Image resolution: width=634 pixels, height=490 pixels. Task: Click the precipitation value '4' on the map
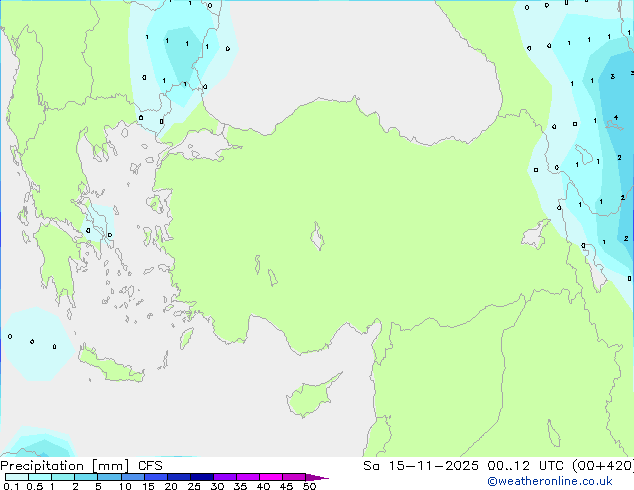[x=616, y=118]
